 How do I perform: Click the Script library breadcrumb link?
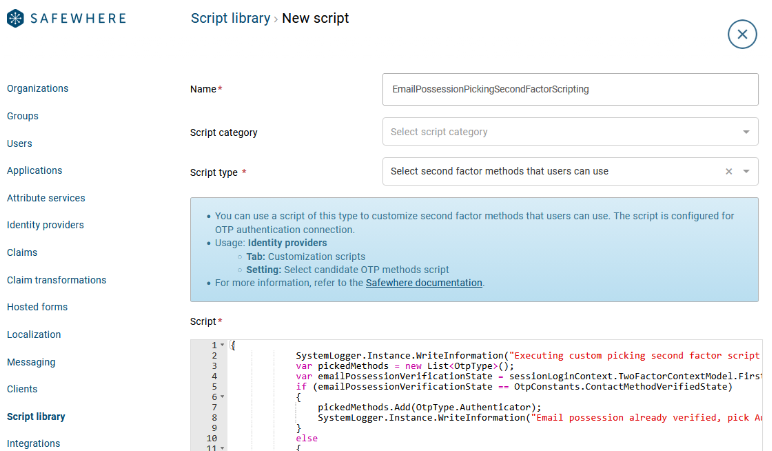pyautogui.click(x=230, y=18)
